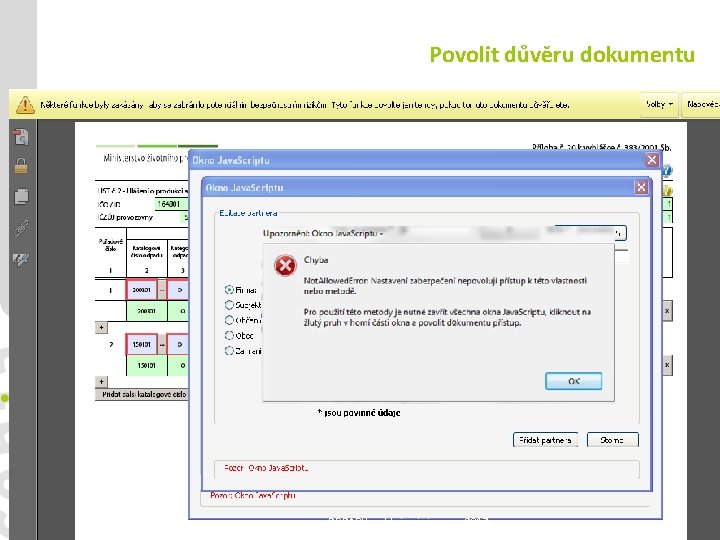Image resolution: width=720 pixels, height=540 pixels.
Task: Click the NotAllowedError message text
Action: (445, 286)
